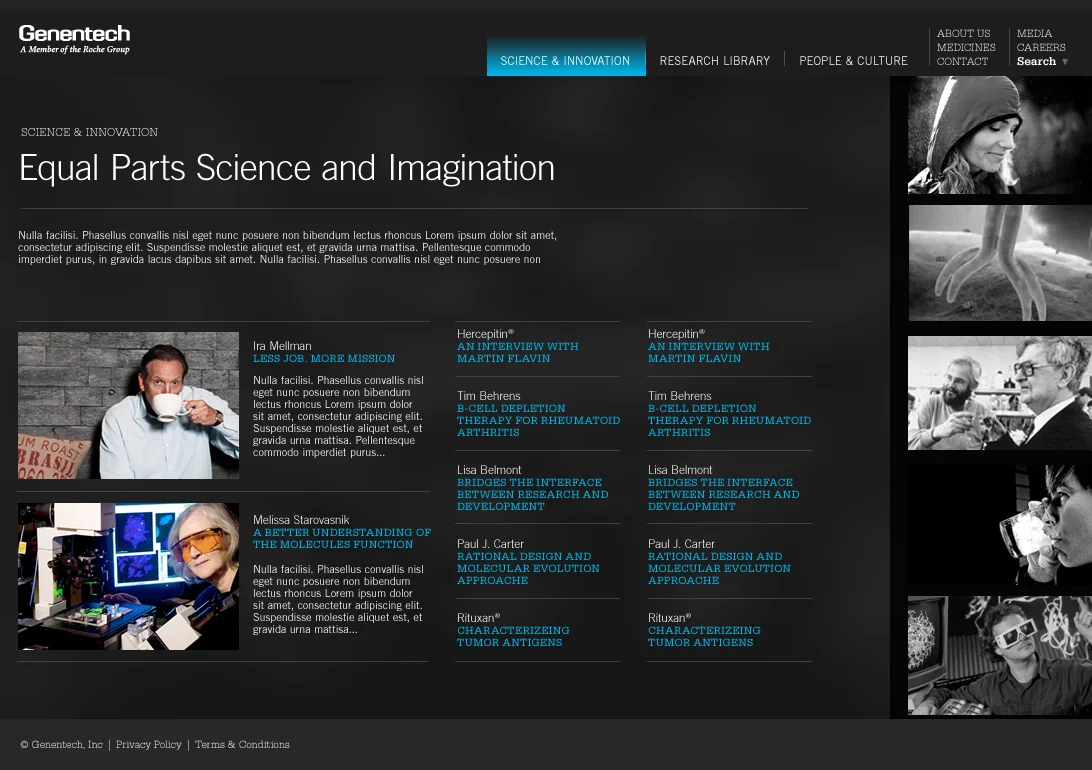Click man in 3D glasses sidebar photo
The image size is (1092, 770).
[1000, 655]
